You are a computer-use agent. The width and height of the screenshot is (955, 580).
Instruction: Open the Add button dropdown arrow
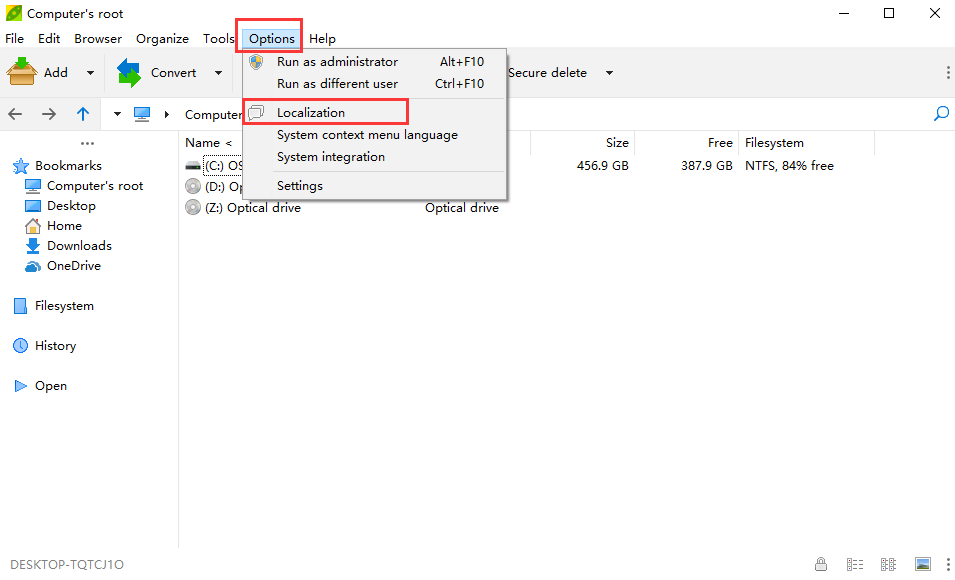(90, 73)
